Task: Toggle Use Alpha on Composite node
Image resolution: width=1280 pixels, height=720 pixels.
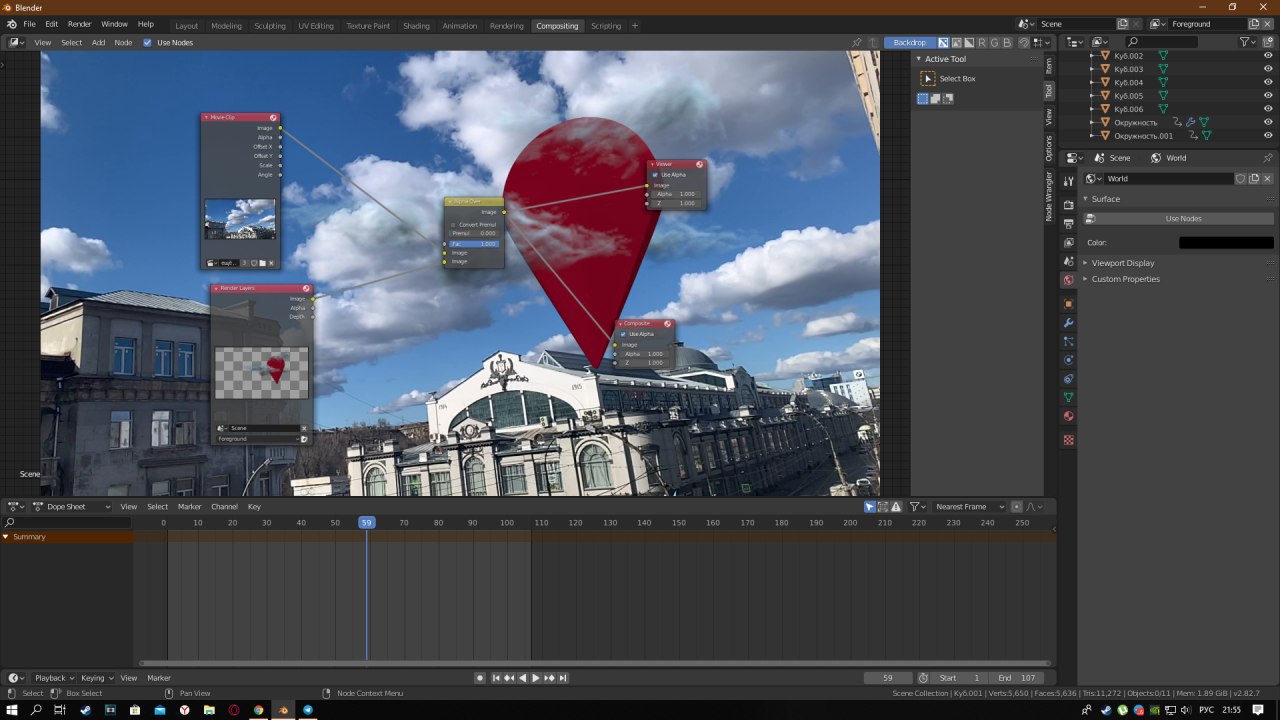Action: [x=623, y=334]
